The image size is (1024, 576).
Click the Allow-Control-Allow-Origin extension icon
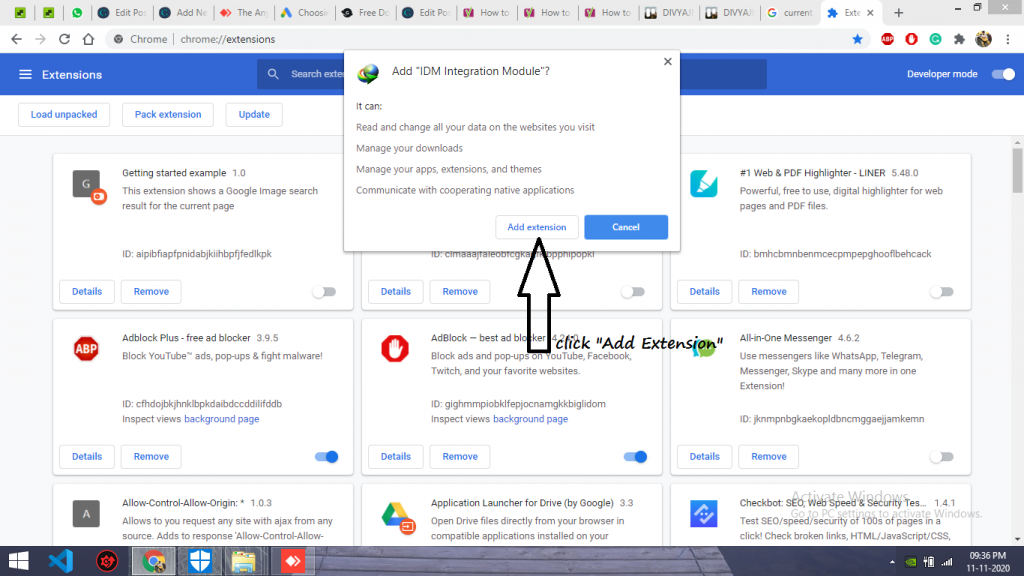click(86, 513)
